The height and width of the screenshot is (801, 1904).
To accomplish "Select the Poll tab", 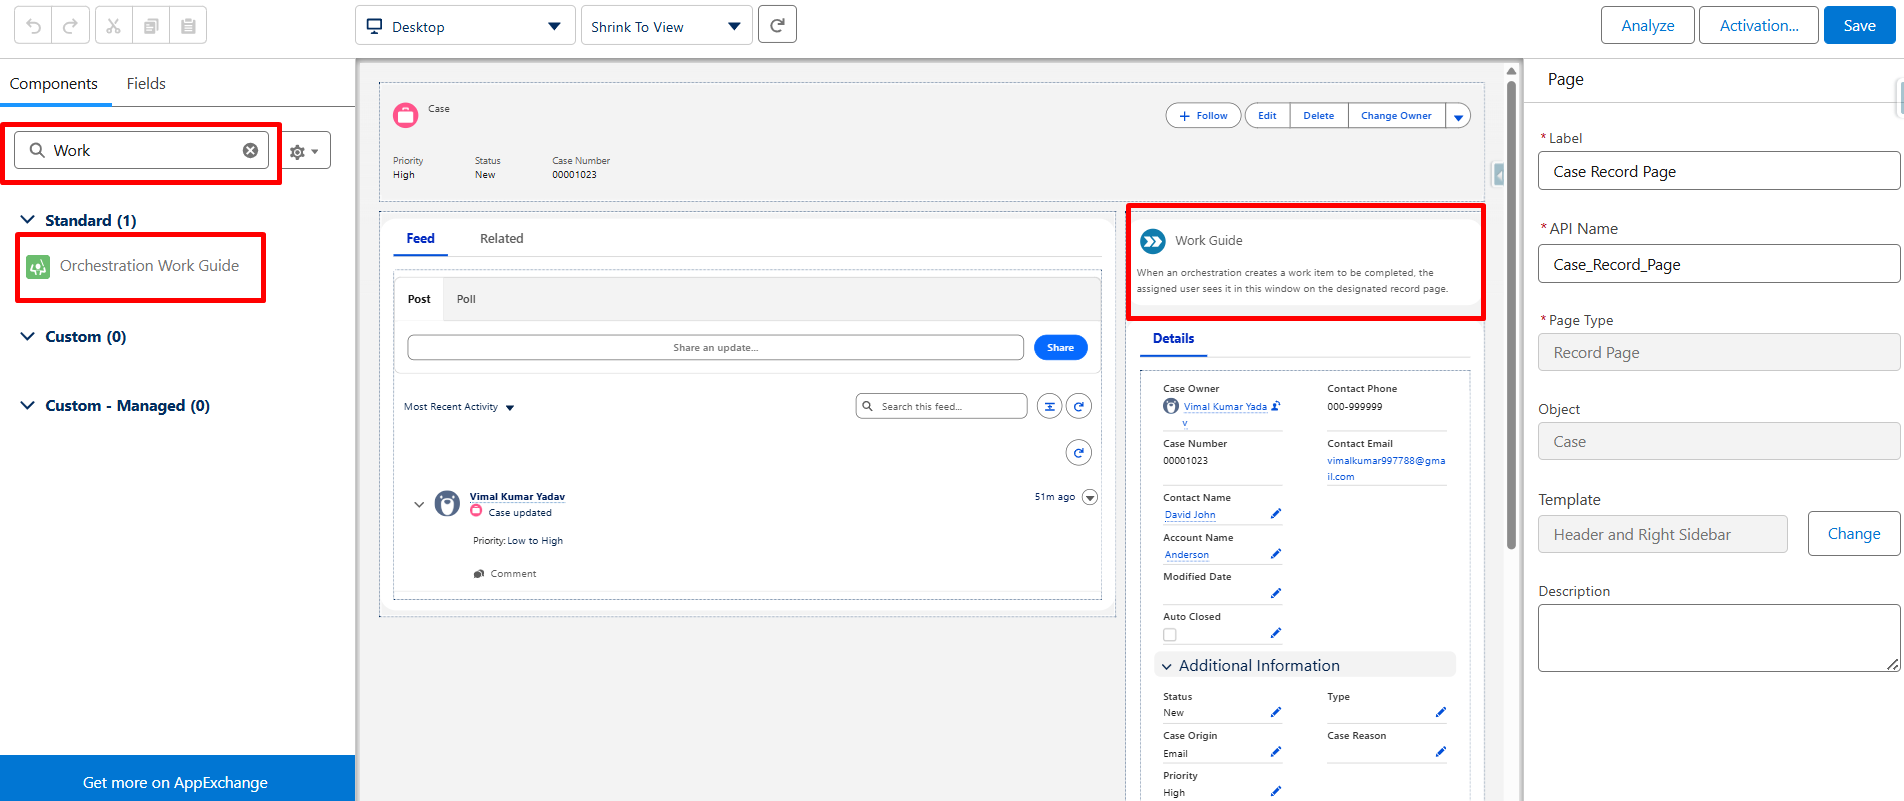I will tap(466, 299).
